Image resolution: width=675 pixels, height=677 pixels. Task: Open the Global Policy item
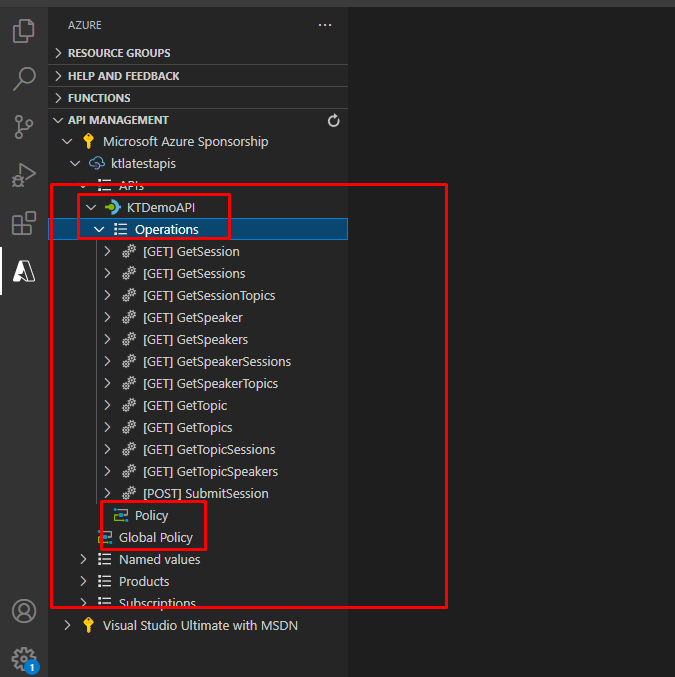155,538
